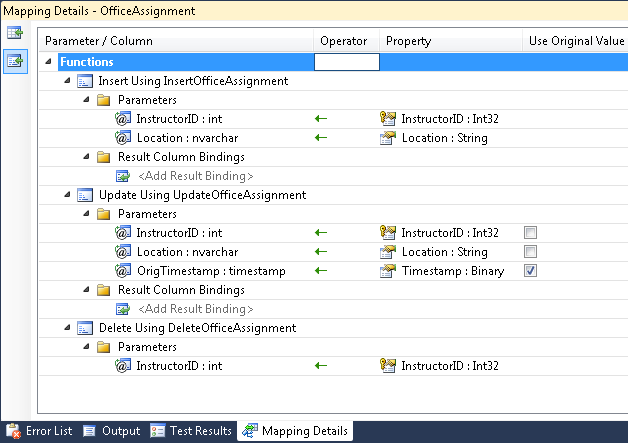Click the Update Using UpdateOfficeAssignment function icon
Viewport: 628px width, 443px height.
click(86, 195)
